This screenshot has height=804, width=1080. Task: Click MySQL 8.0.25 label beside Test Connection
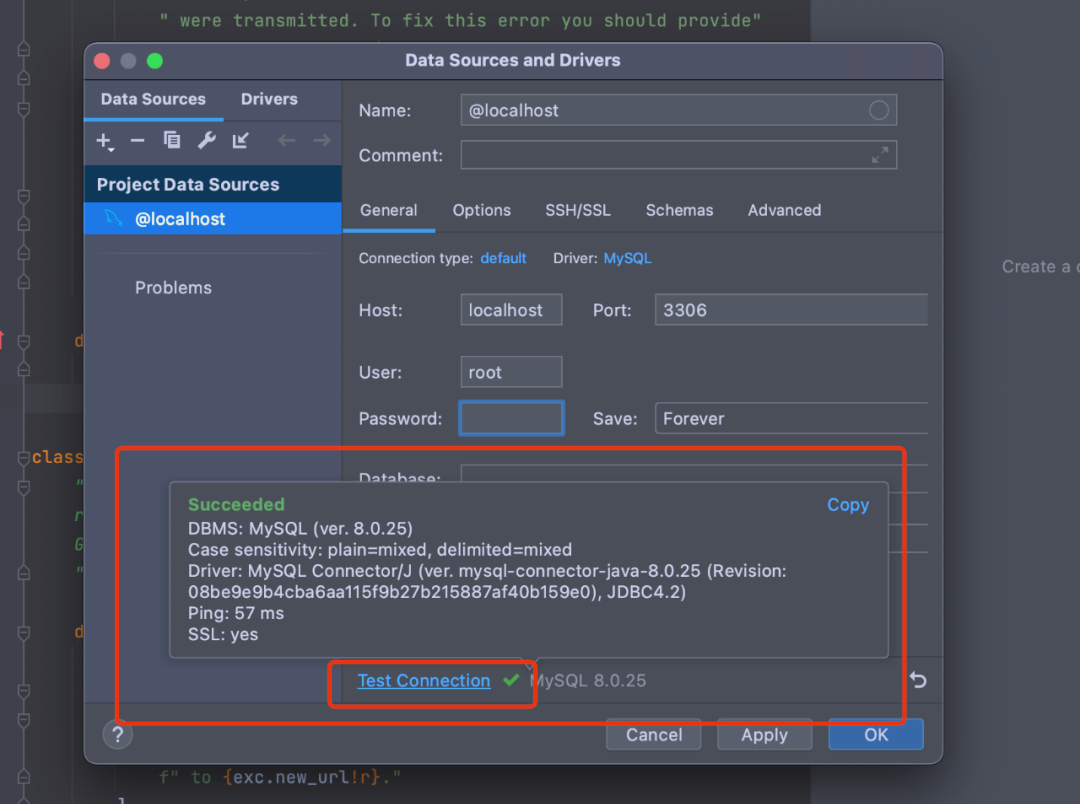588,681
